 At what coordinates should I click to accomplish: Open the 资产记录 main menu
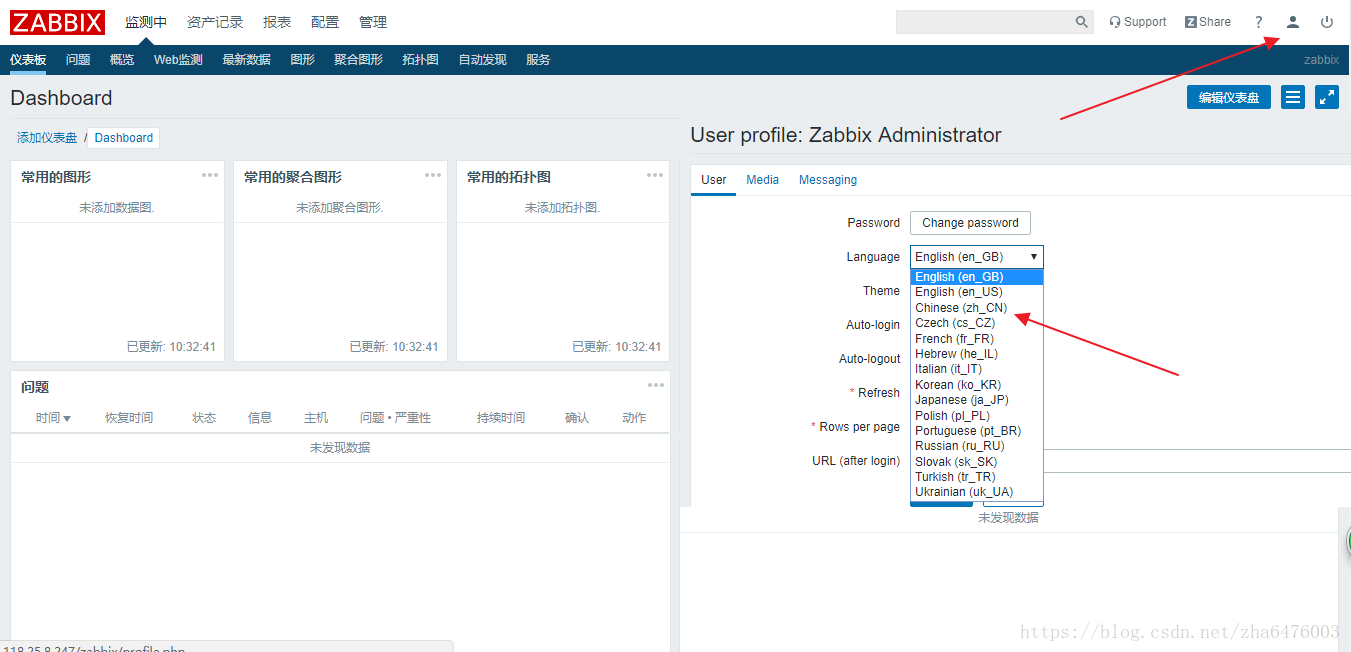(x=215, y=22)
